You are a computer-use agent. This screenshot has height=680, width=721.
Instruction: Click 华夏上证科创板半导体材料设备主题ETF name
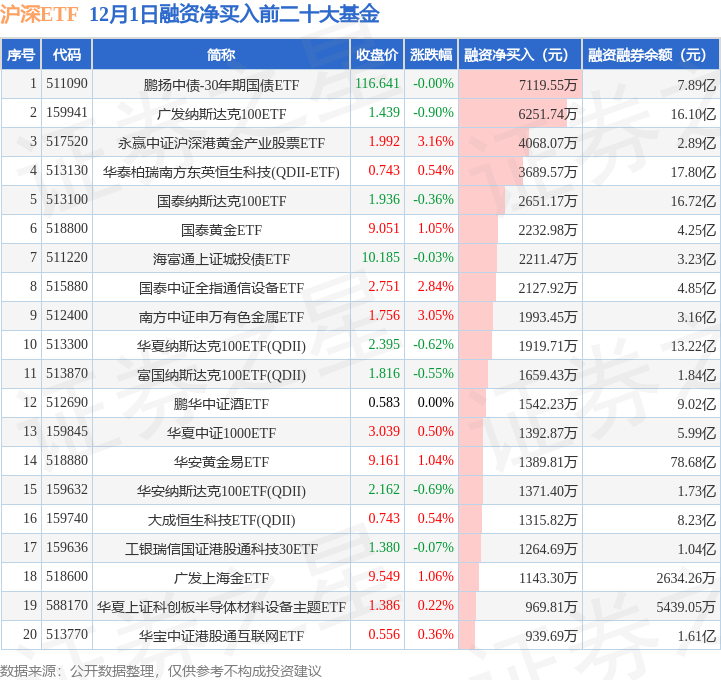point(221,606)
